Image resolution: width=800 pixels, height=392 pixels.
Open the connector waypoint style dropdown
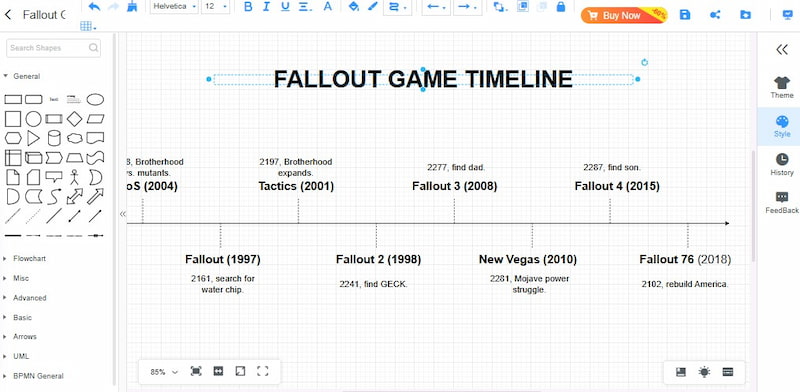[397, 7]
